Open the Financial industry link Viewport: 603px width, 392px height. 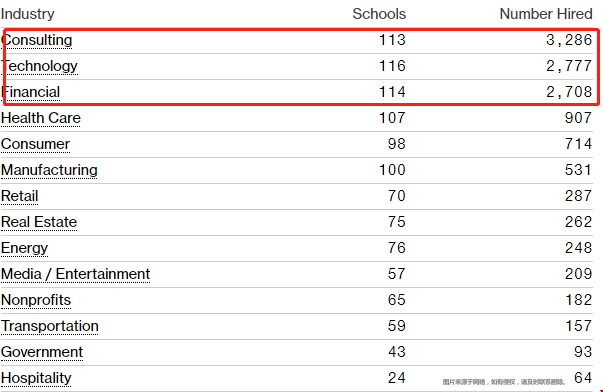30,92
